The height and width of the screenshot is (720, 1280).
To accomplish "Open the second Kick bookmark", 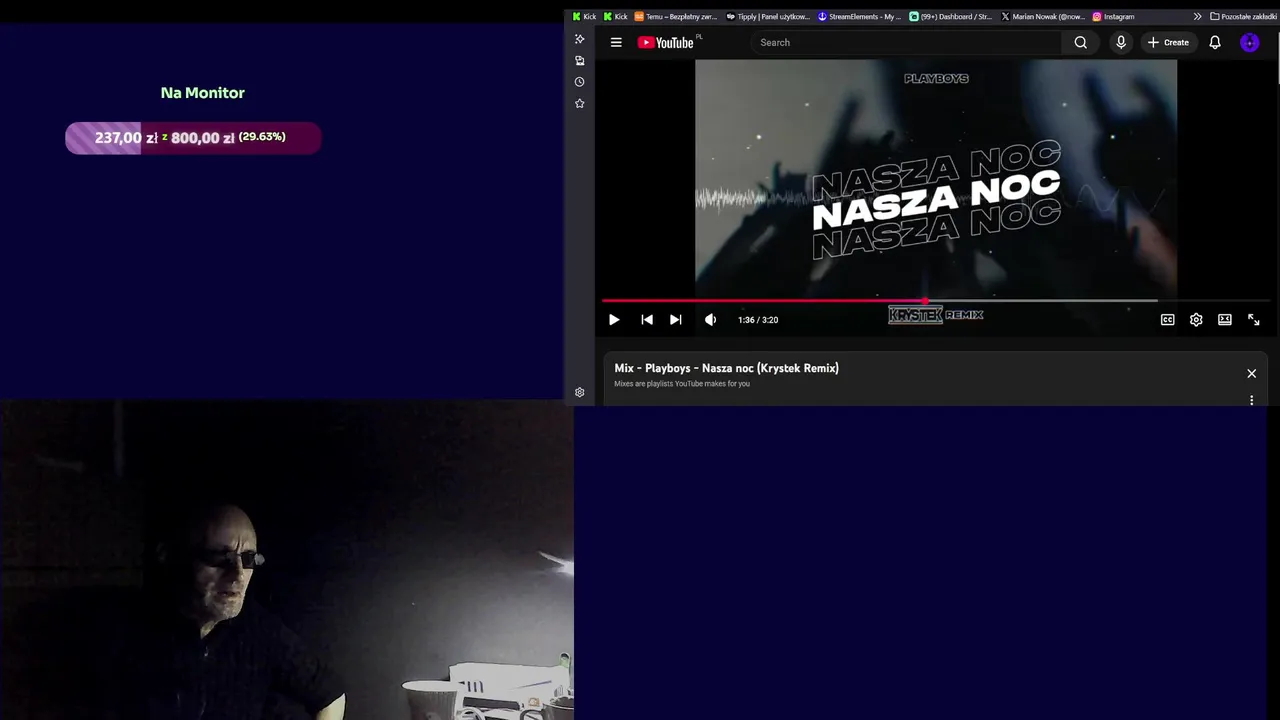I will pos(615,16).
